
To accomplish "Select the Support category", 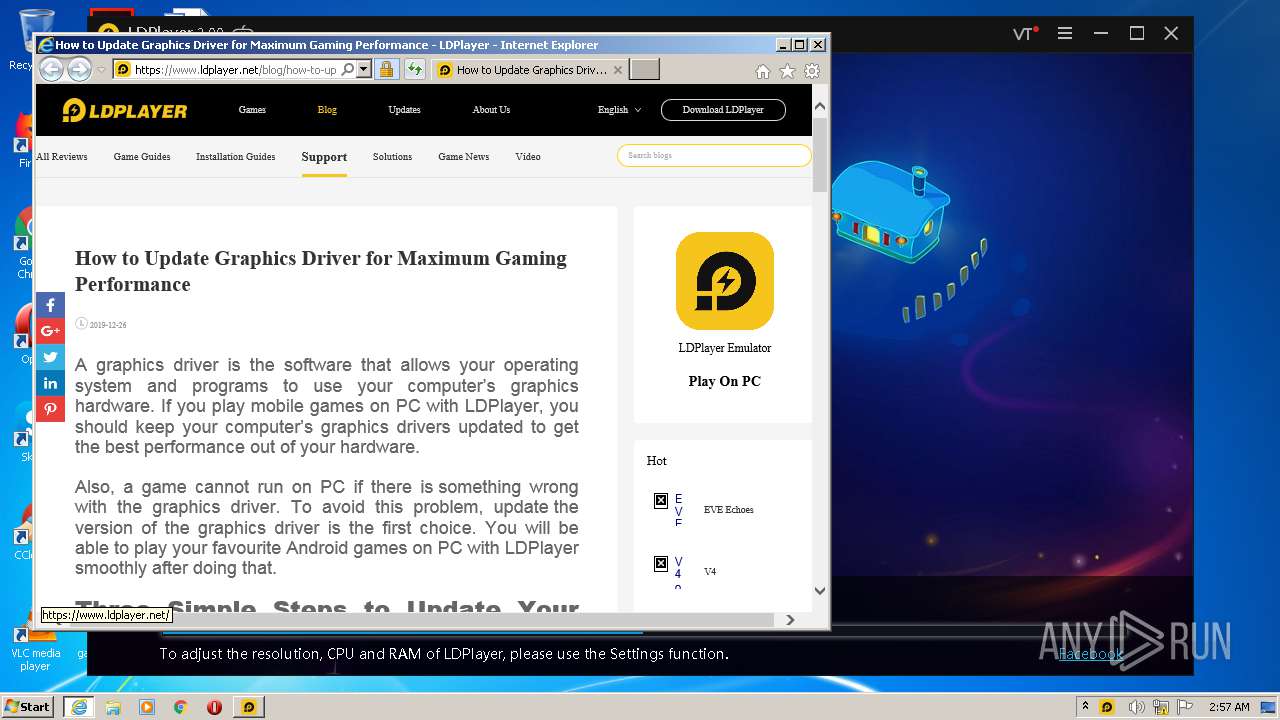I will (x=324, y=157).
